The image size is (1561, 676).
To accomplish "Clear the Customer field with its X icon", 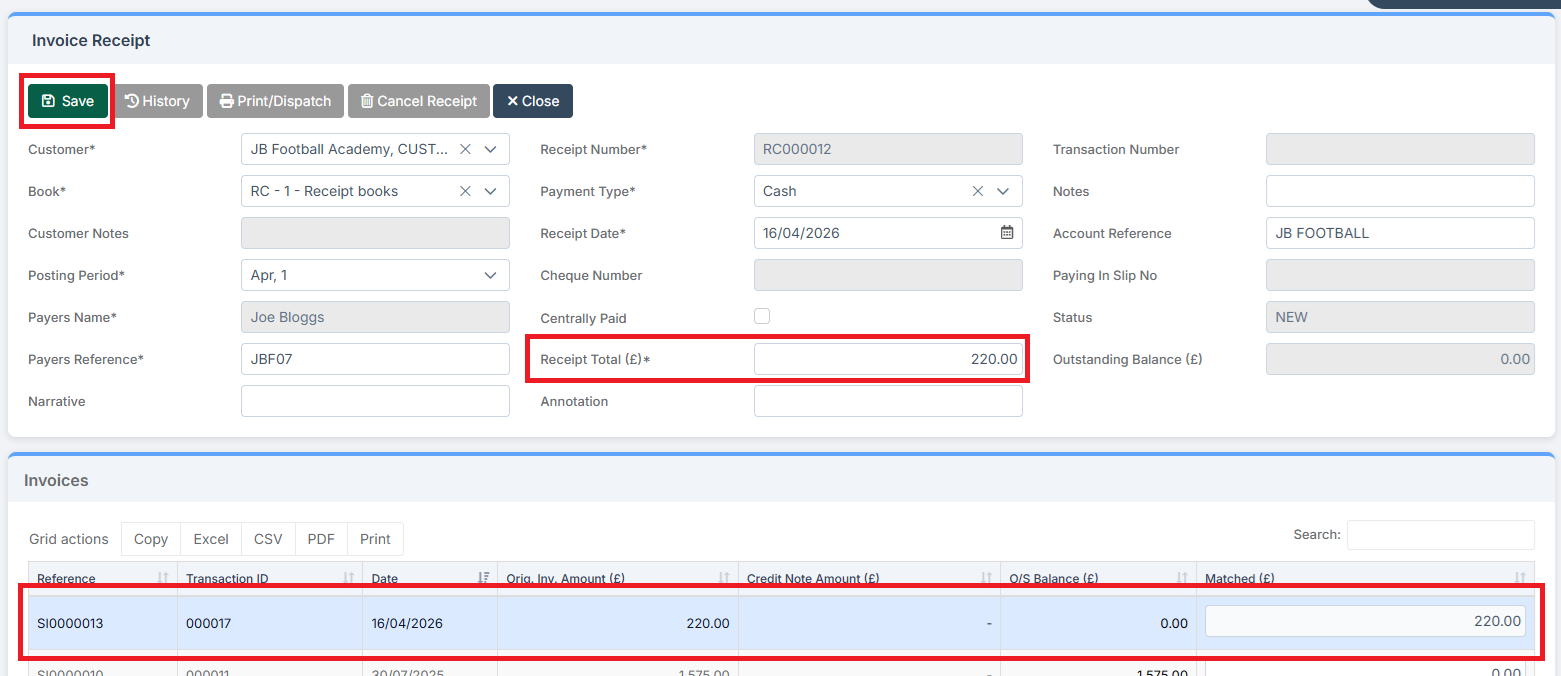I will point(465,149).
